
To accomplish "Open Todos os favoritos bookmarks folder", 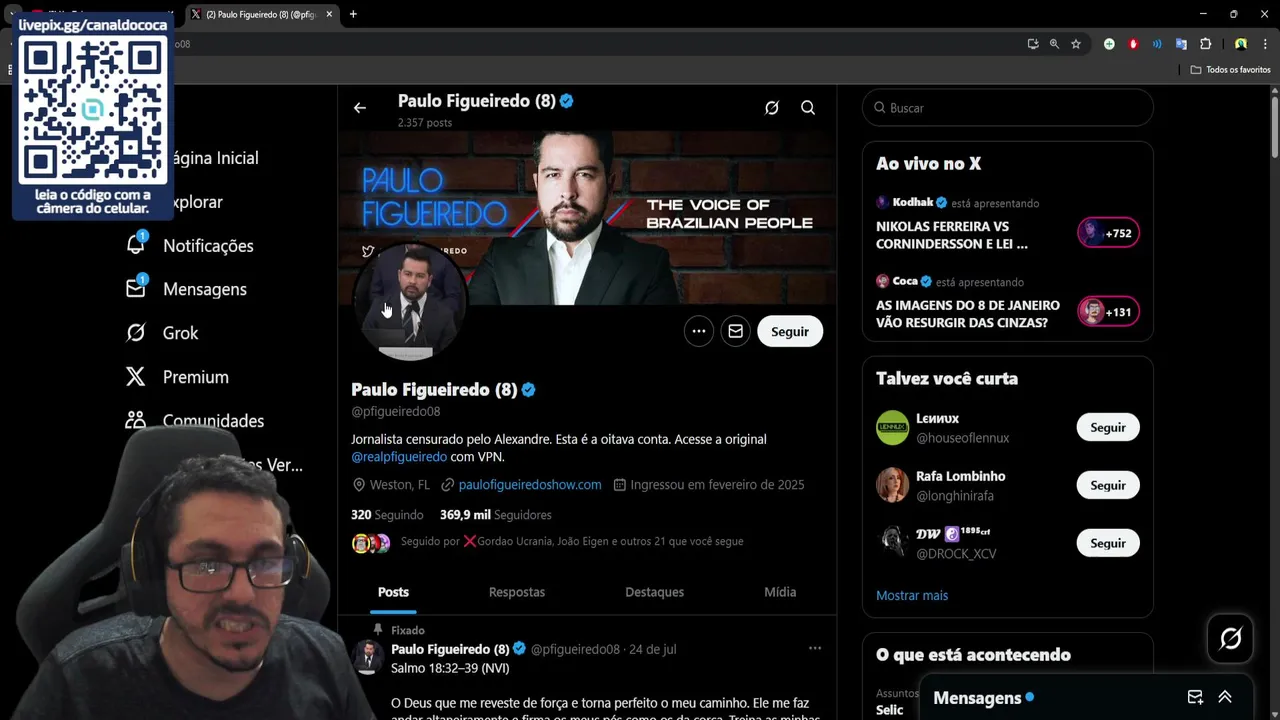I will (x=1230, y=70).
